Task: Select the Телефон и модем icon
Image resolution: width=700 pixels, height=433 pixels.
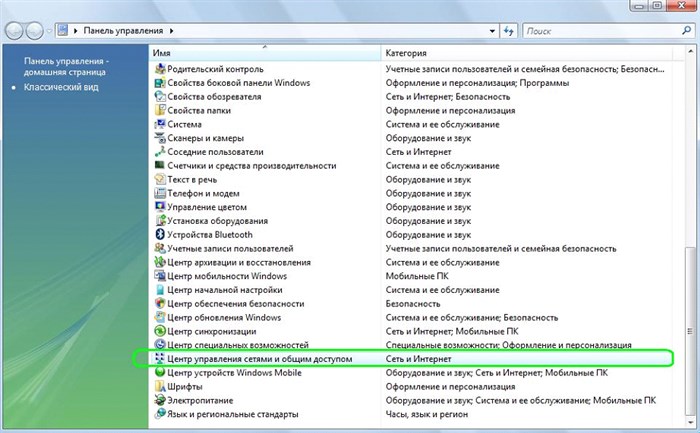Action: tap(160, 193)
